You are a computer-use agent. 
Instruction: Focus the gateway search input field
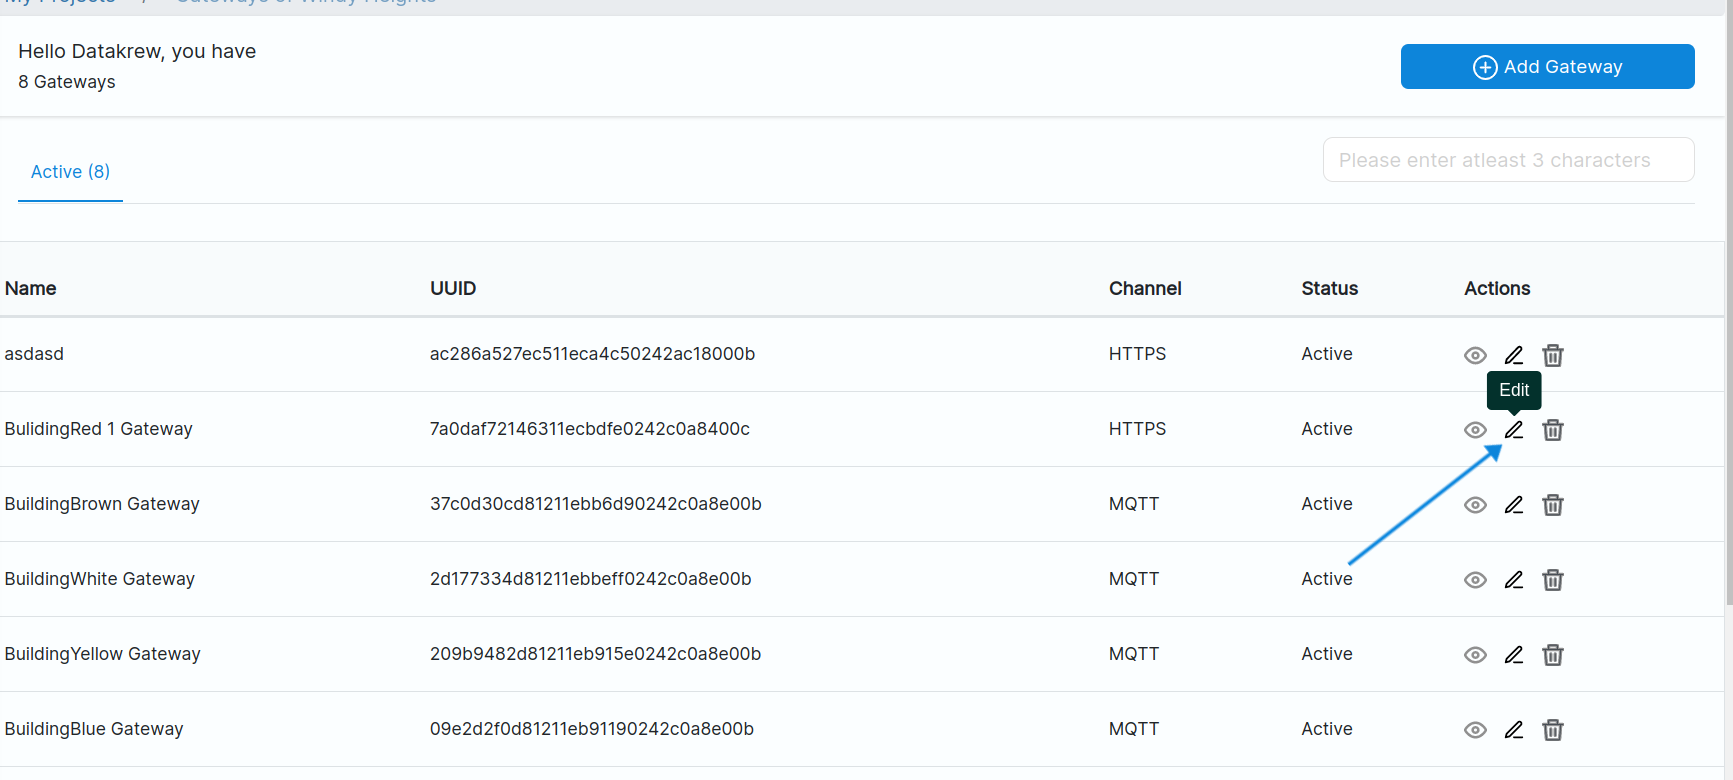tap(1508, 160)
